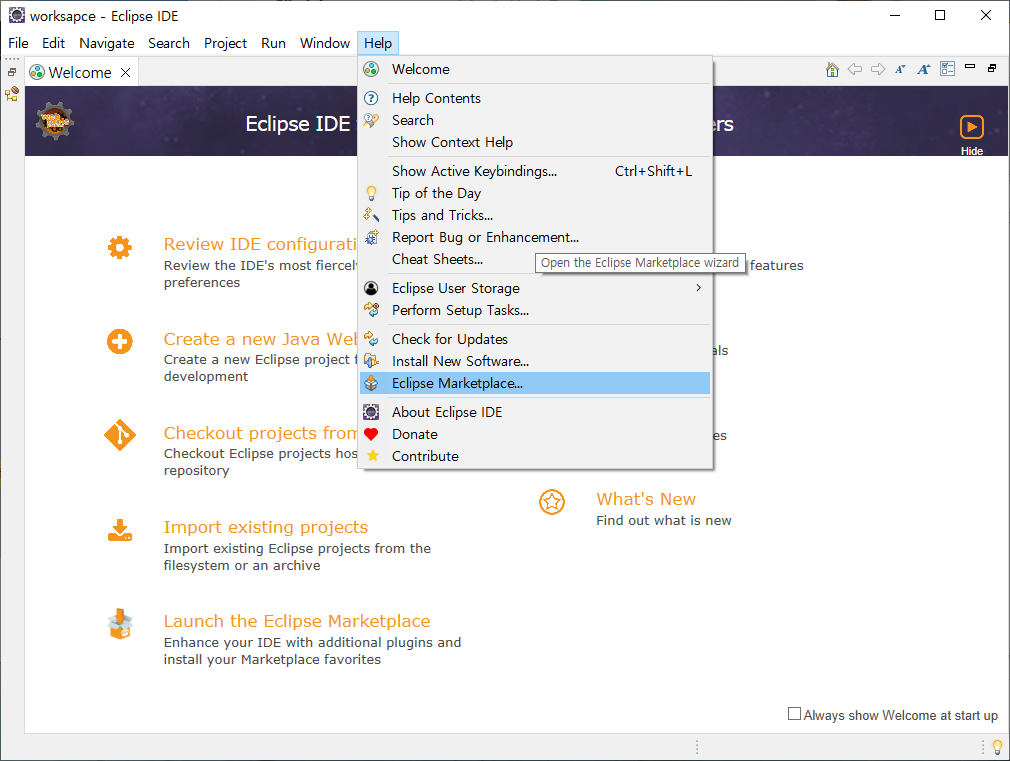
Task: Open the File menu
Action: pyautogui.click(x=18, y=43)
